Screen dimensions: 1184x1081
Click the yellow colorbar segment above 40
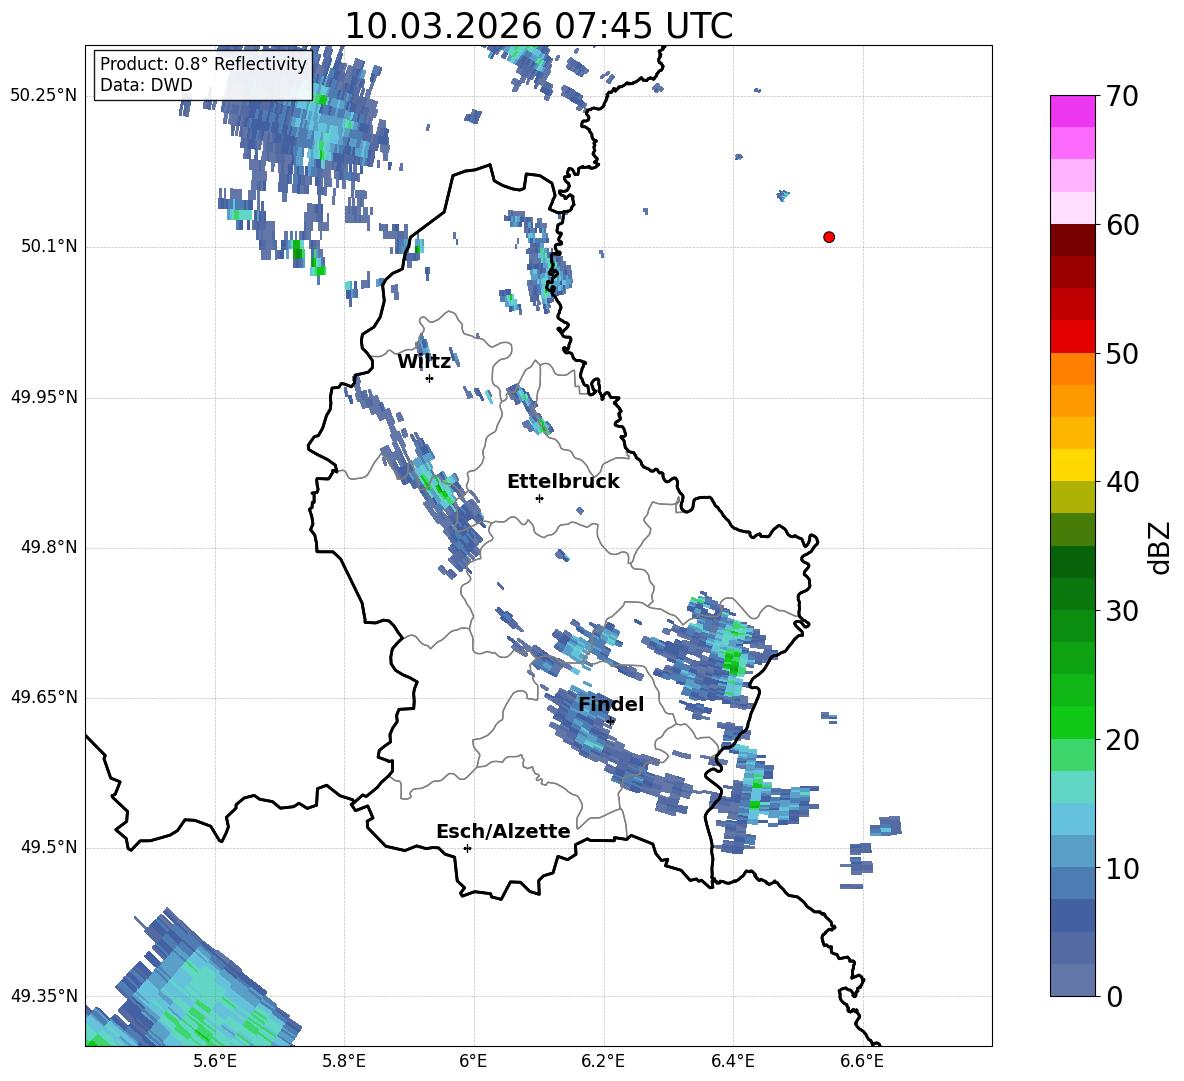tap(1072, 465)
